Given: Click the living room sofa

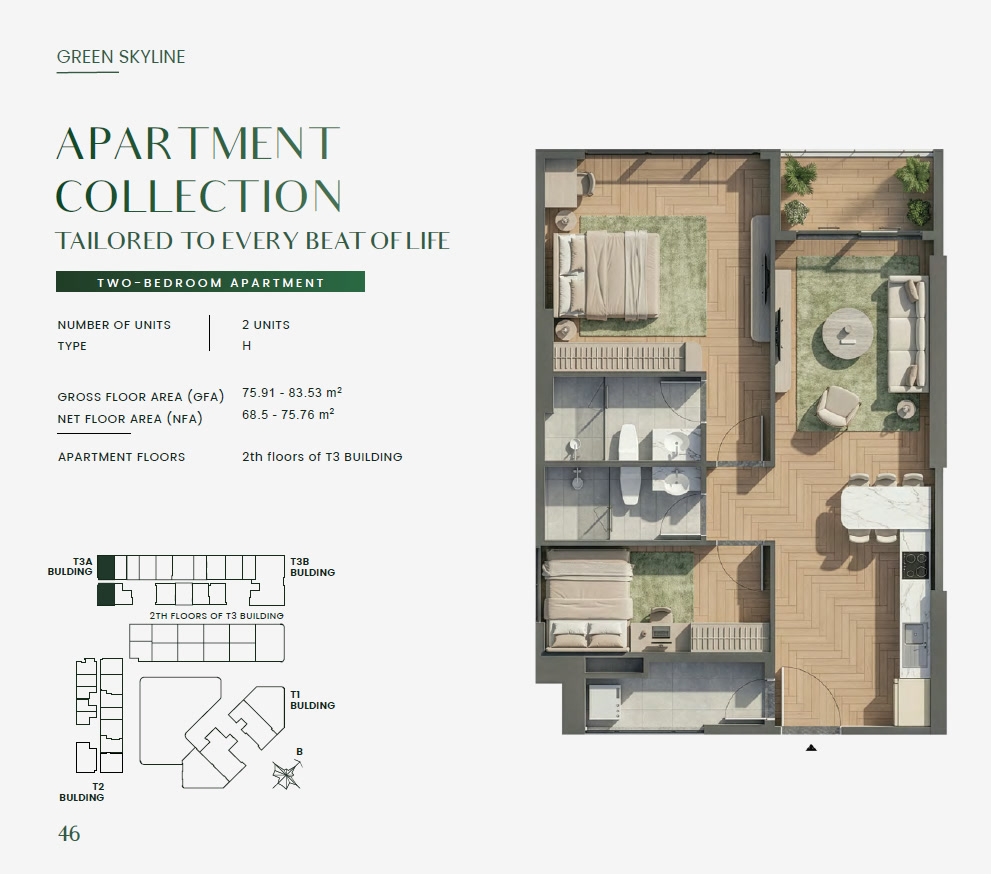Looking at the screenshot, I should point(908,334).
